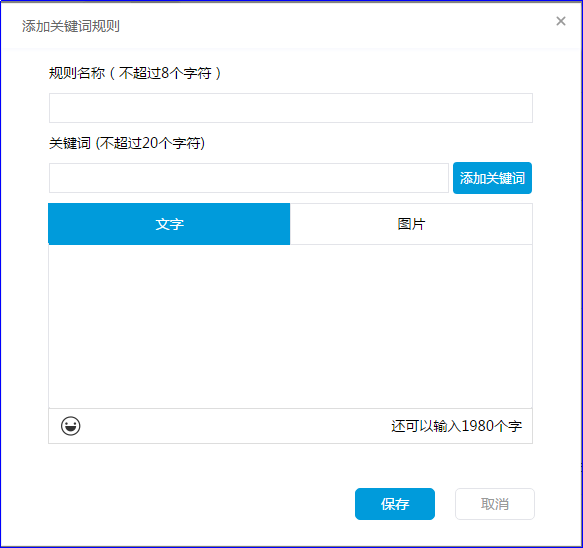Place cursor in the rule name box
This screenshot has width=583, height=548.
point(291,108)
